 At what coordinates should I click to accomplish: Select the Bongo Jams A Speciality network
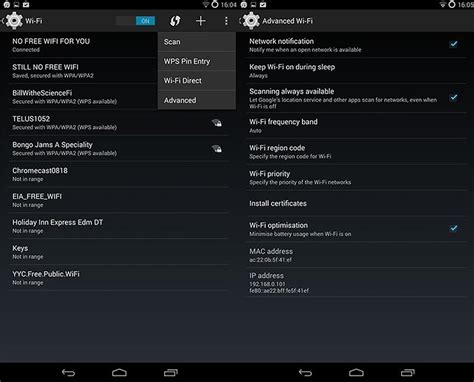tap(119, 149)
